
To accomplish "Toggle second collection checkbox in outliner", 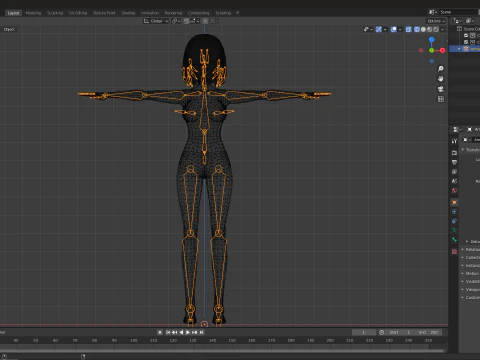I will (x=466, y=42).
